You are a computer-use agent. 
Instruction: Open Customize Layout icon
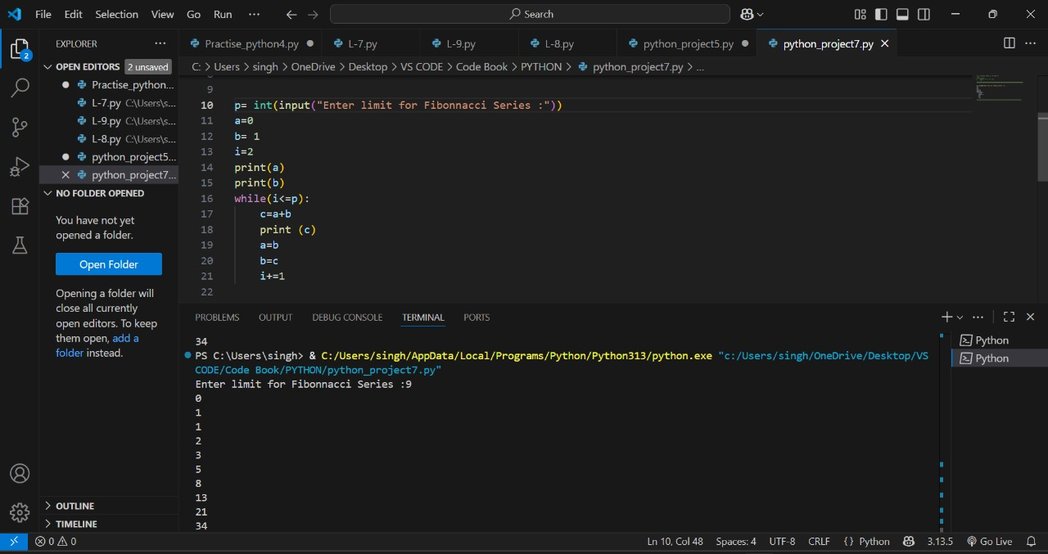click(x=860, y=14)
